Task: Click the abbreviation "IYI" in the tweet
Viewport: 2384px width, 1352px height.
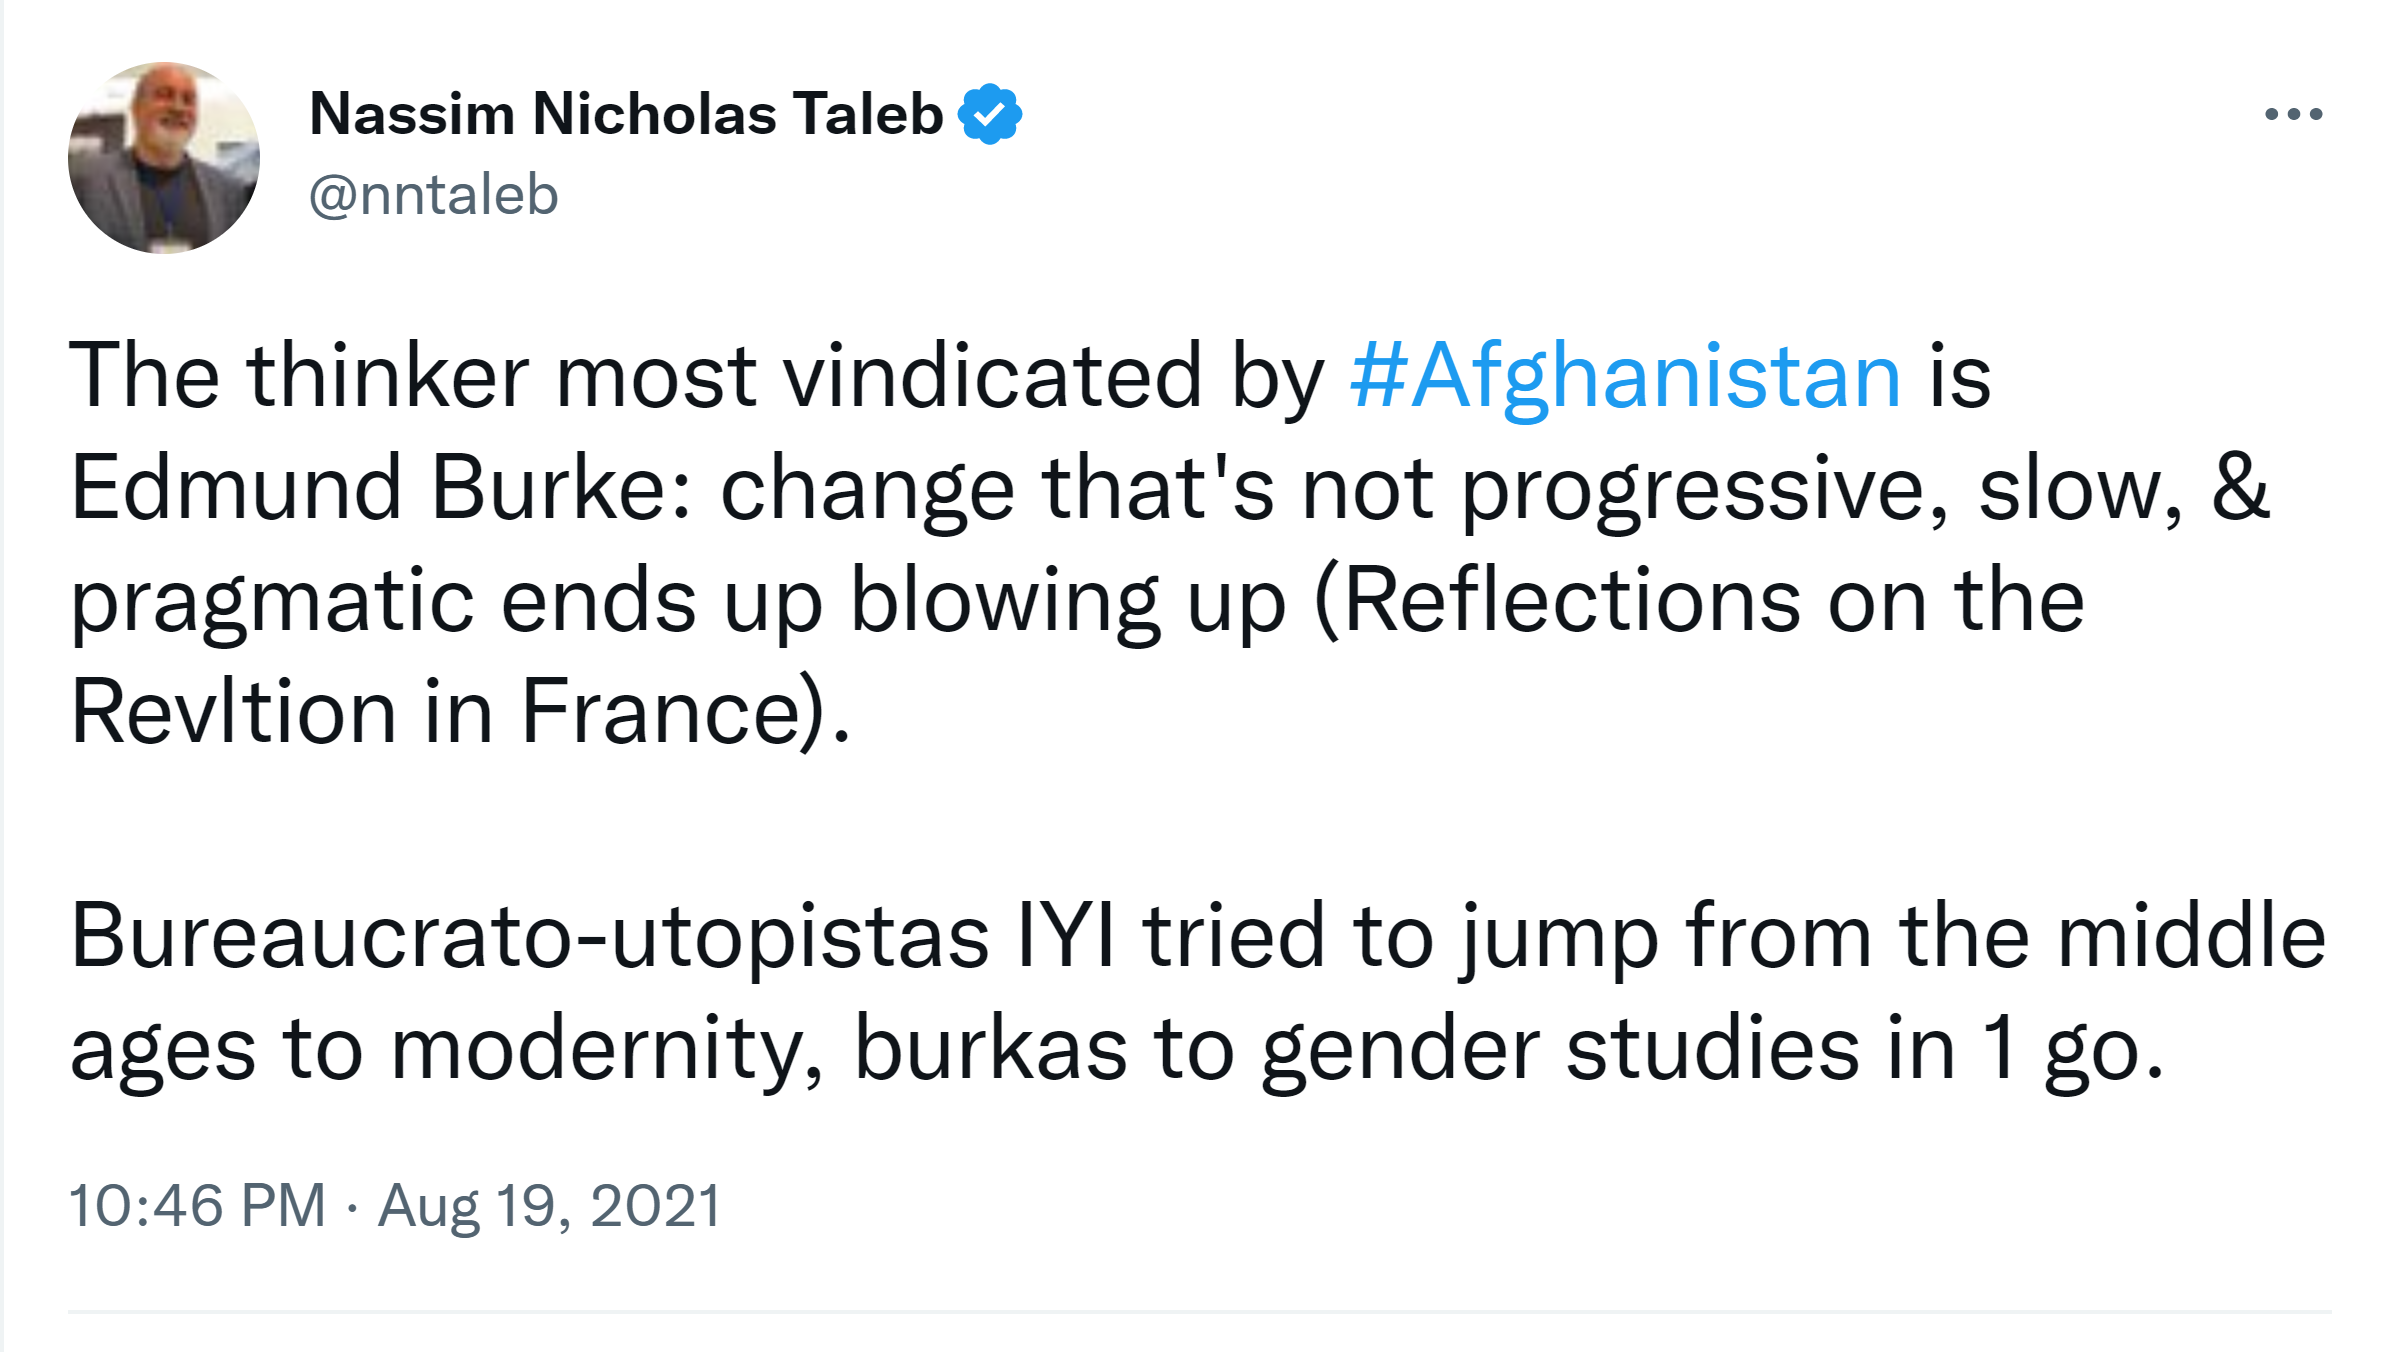Action: click(1065, 937)
